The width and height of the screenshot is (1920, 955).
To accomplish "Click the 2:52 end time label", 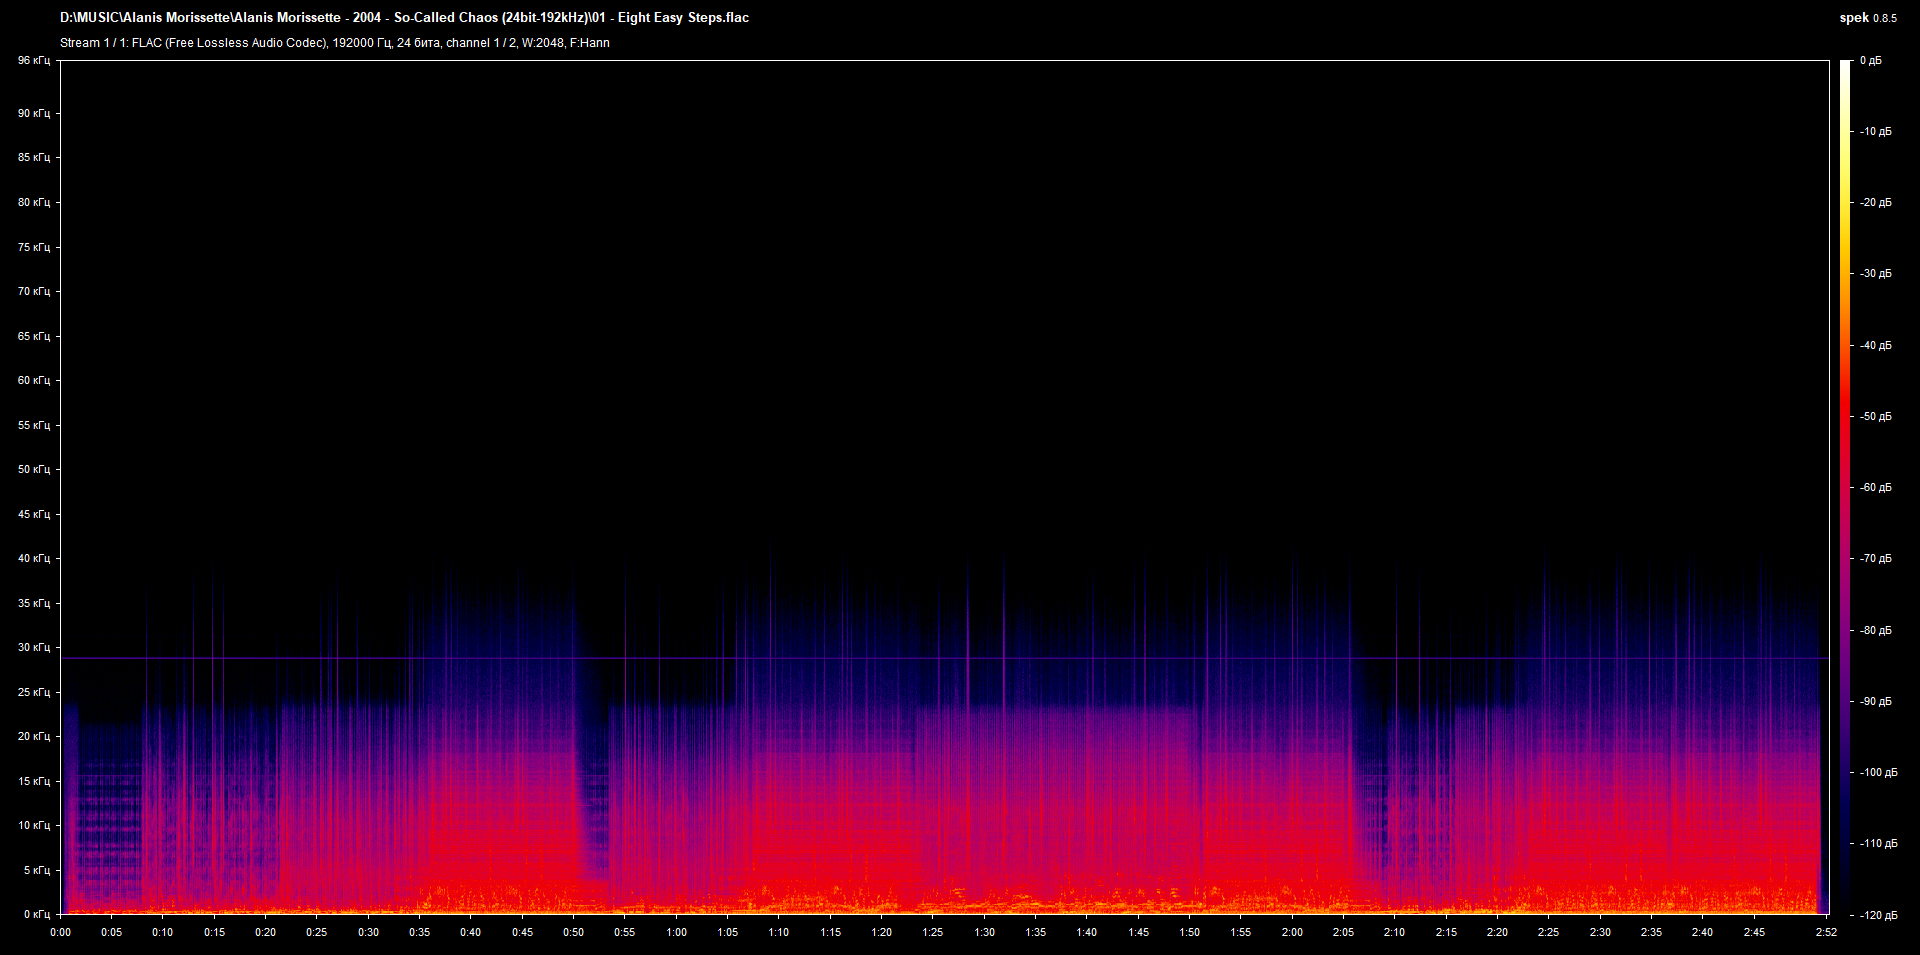I will (1827, 932).
